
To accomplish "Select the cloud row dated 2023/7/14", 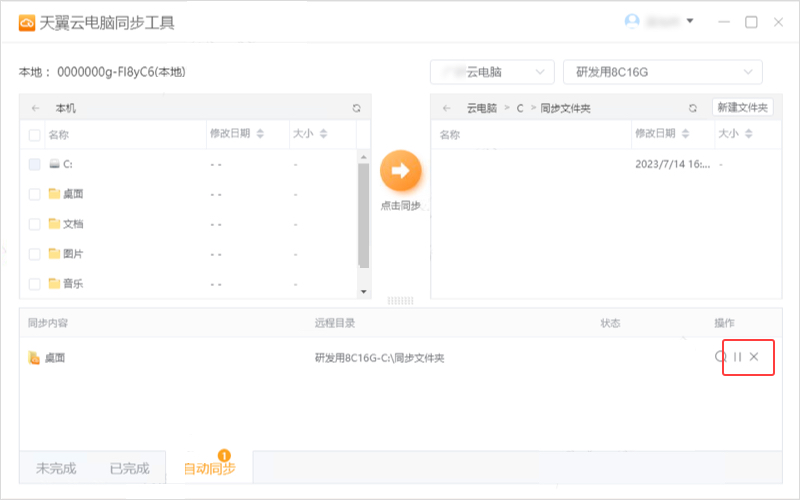I will point(606,164).
